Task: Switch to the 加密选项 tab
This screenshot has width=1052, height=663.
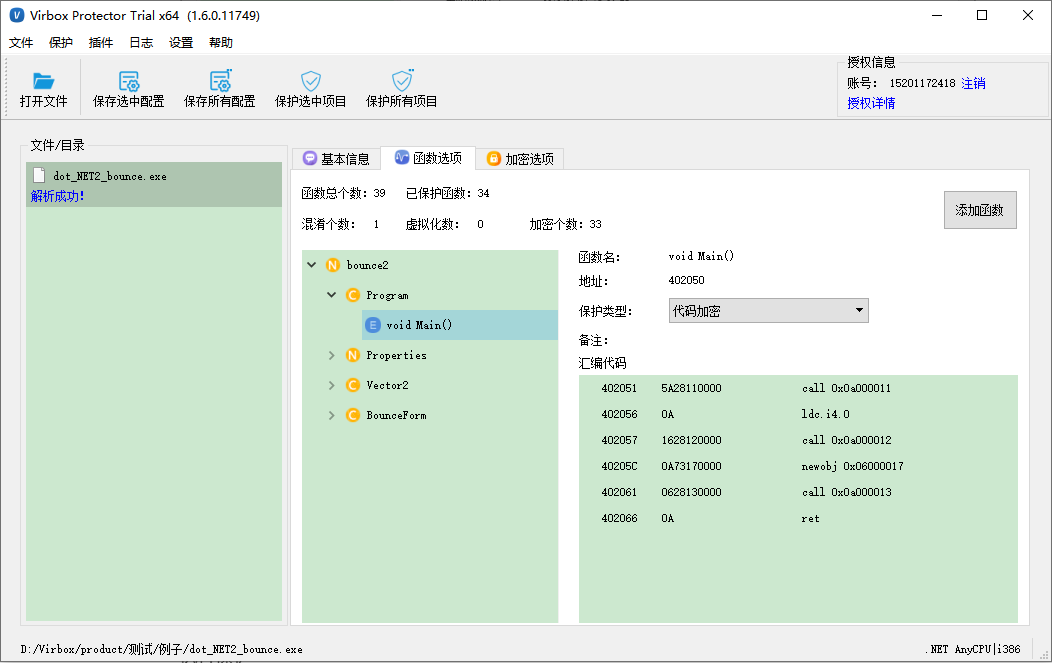Action: [520, 158]
